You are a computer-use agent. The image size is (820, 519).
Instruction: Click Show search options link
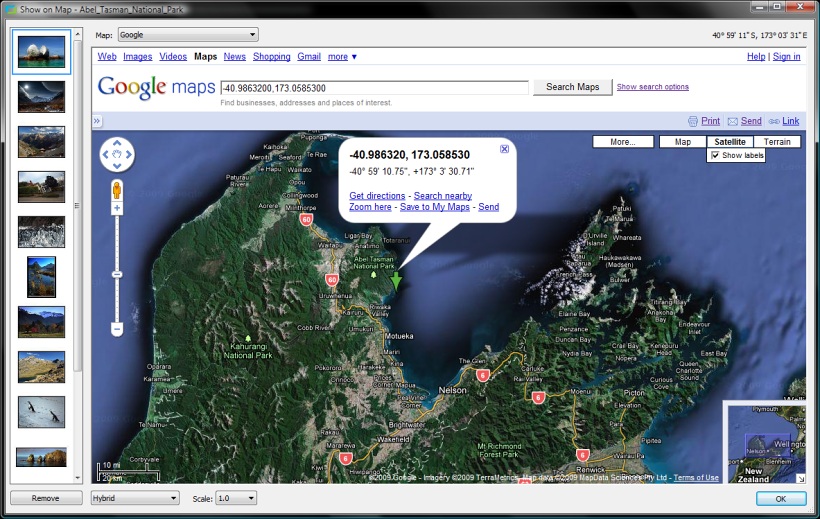pos(653,87)
